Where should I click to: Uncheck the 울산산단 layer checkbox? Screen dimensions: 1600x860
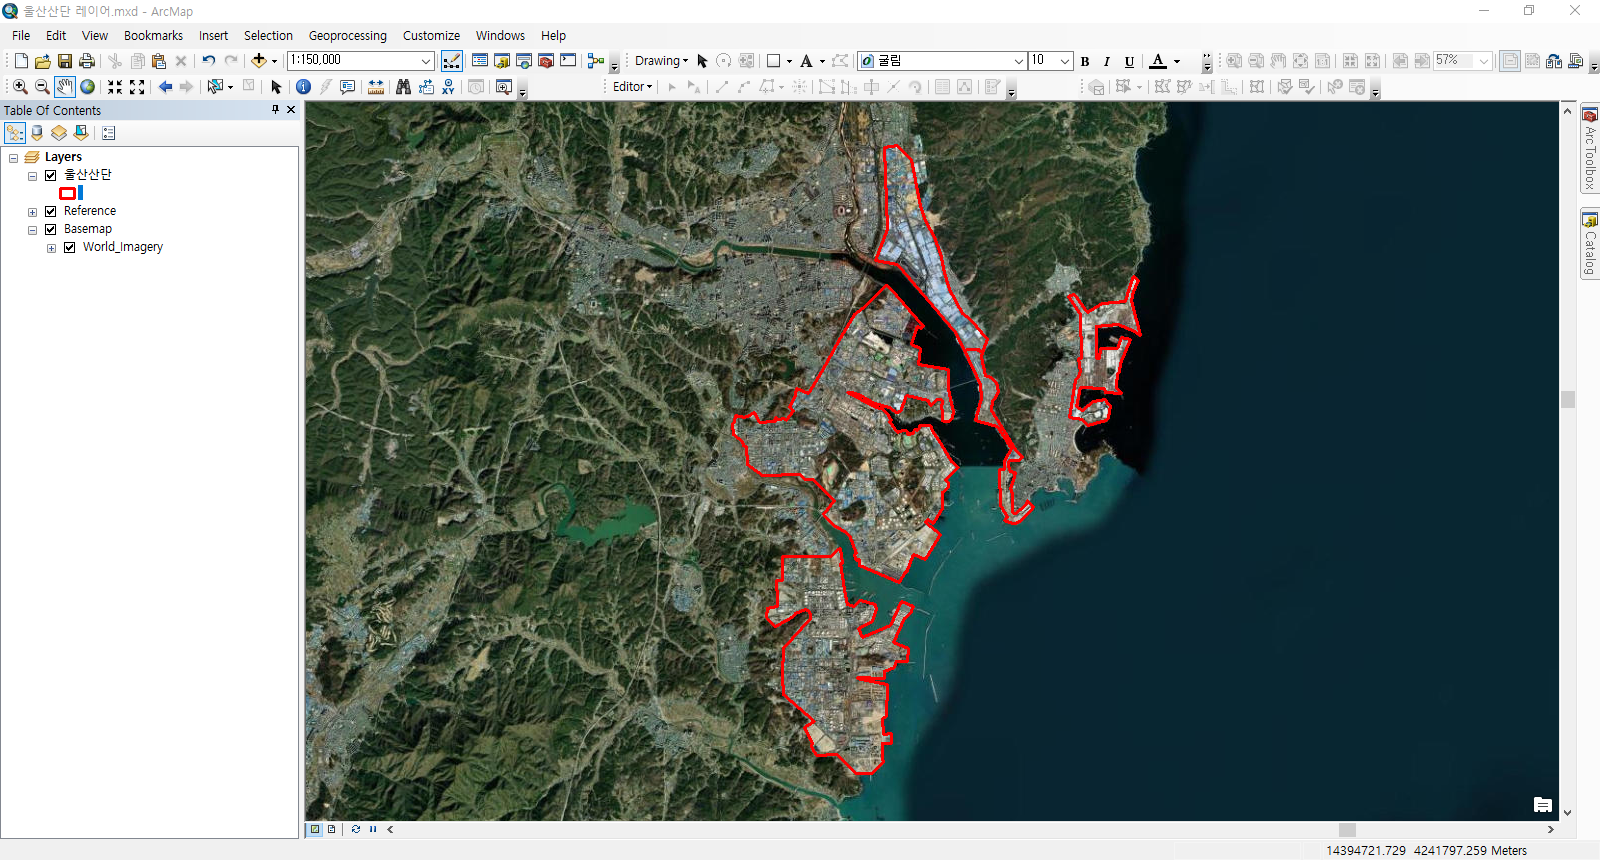point(50,175)
